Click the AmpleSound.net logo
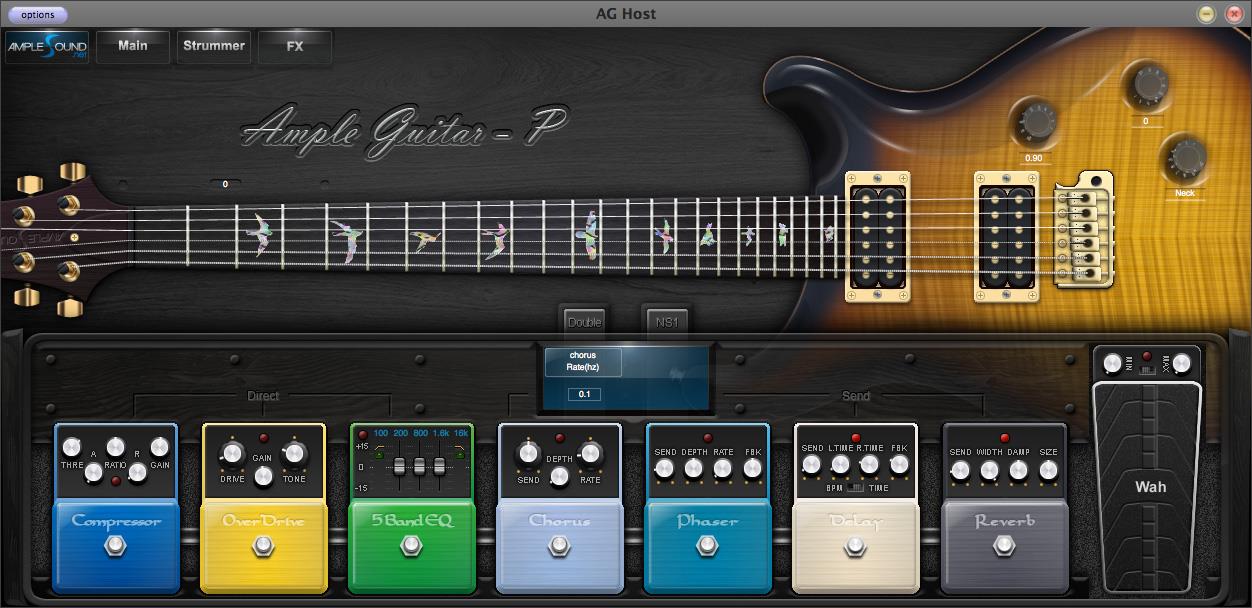This screenshot has height=608, width=1252. pyautogui.click(x=47, y=47)
